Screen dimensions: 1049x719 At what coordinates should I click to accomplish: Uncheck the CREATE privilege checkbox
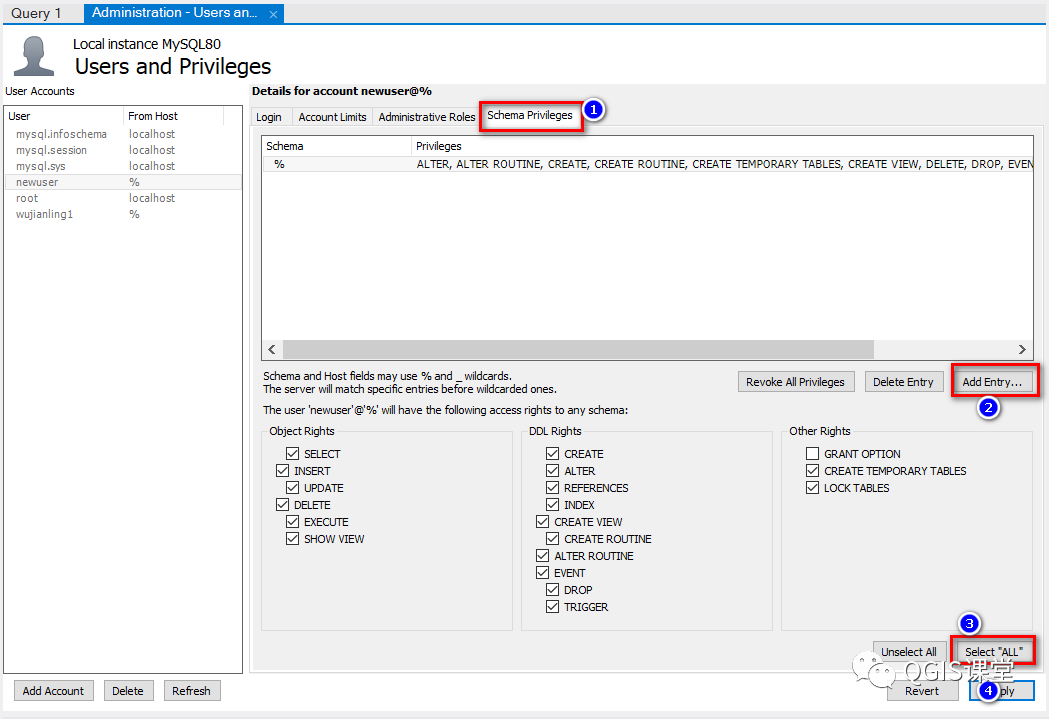coord(553,453)
